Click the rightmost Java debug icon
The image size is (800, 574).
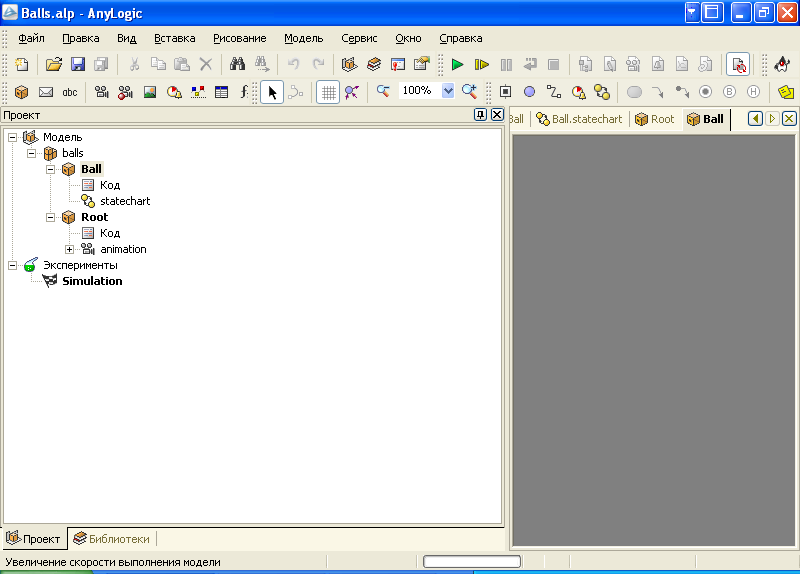pyautogui.click(x=782, y=64)
